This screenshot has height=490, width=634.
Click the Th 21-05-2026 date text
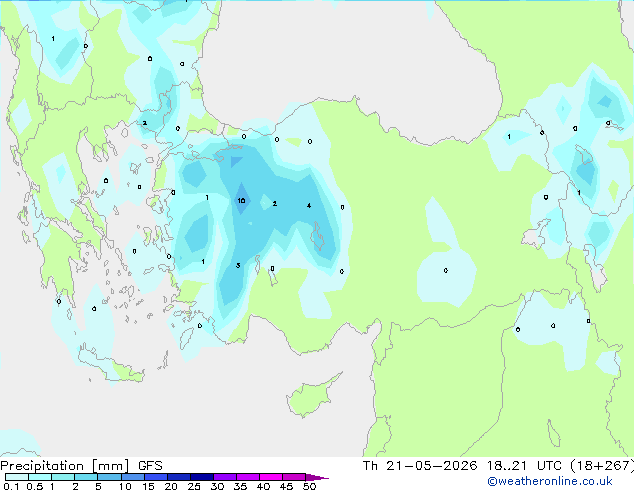tap(420, 466)
